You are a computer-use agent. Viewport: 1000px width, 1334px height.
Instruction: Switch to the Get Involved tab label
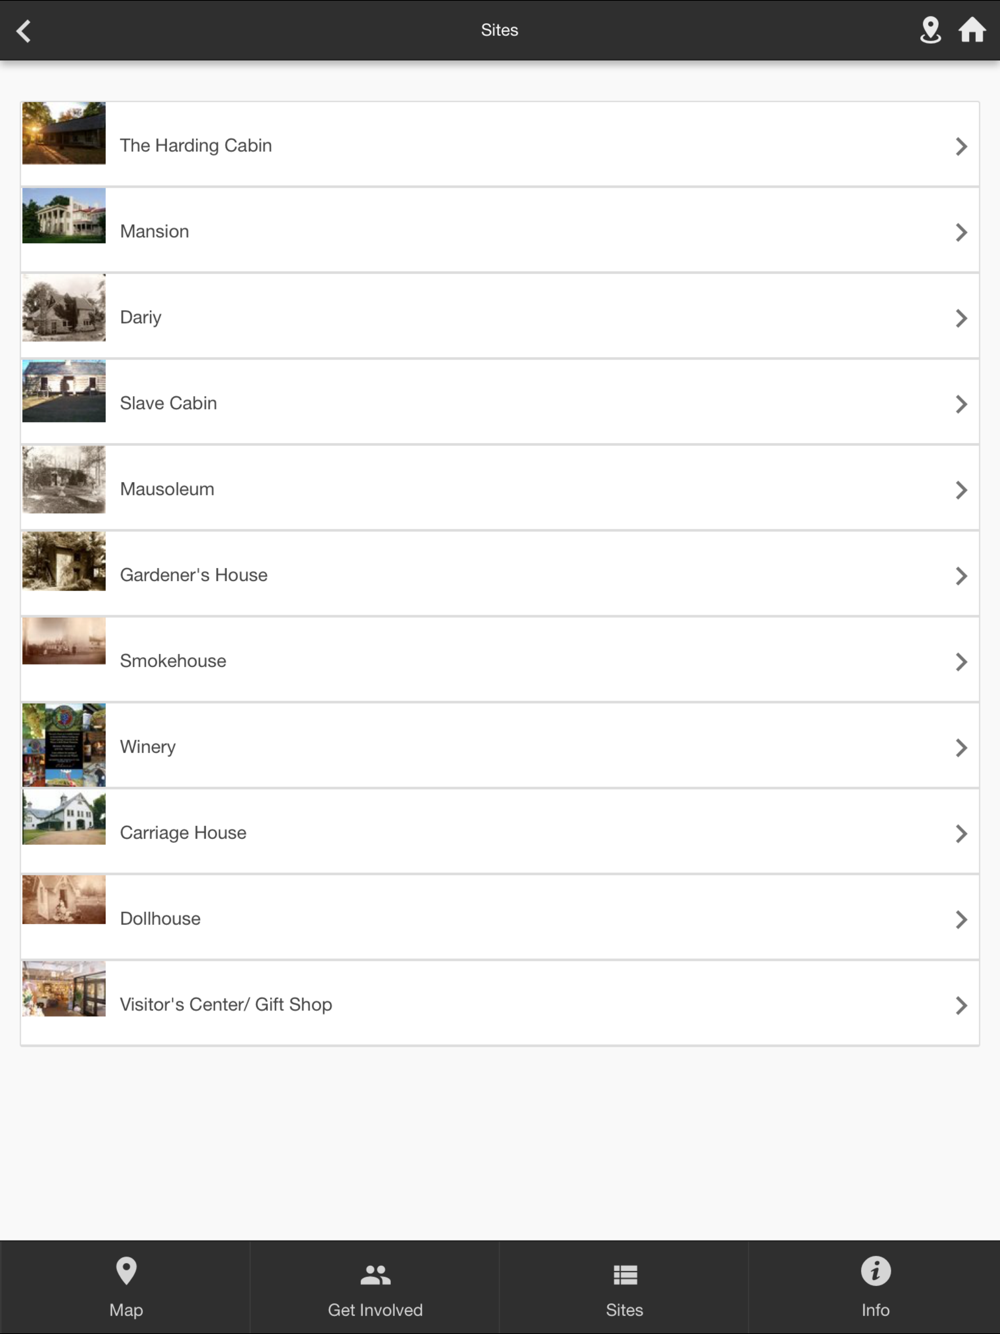[x=375, y=1310]
